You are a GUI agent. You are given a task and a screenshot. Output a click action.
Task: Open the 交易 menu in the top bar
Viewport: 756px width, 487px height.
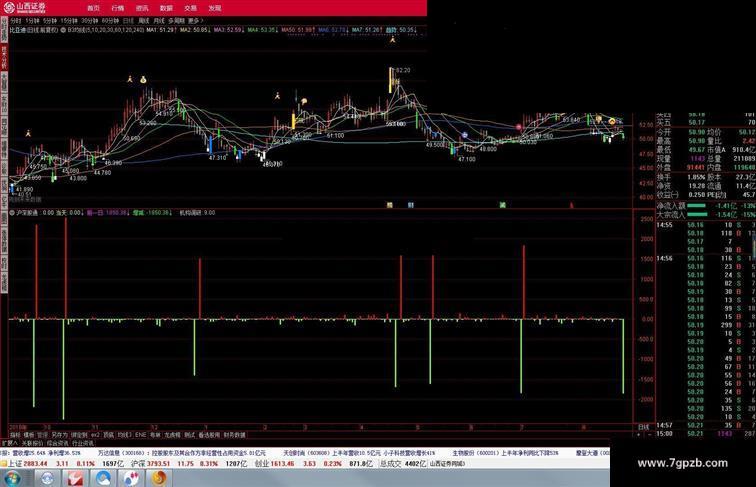[x=190, y=8]
